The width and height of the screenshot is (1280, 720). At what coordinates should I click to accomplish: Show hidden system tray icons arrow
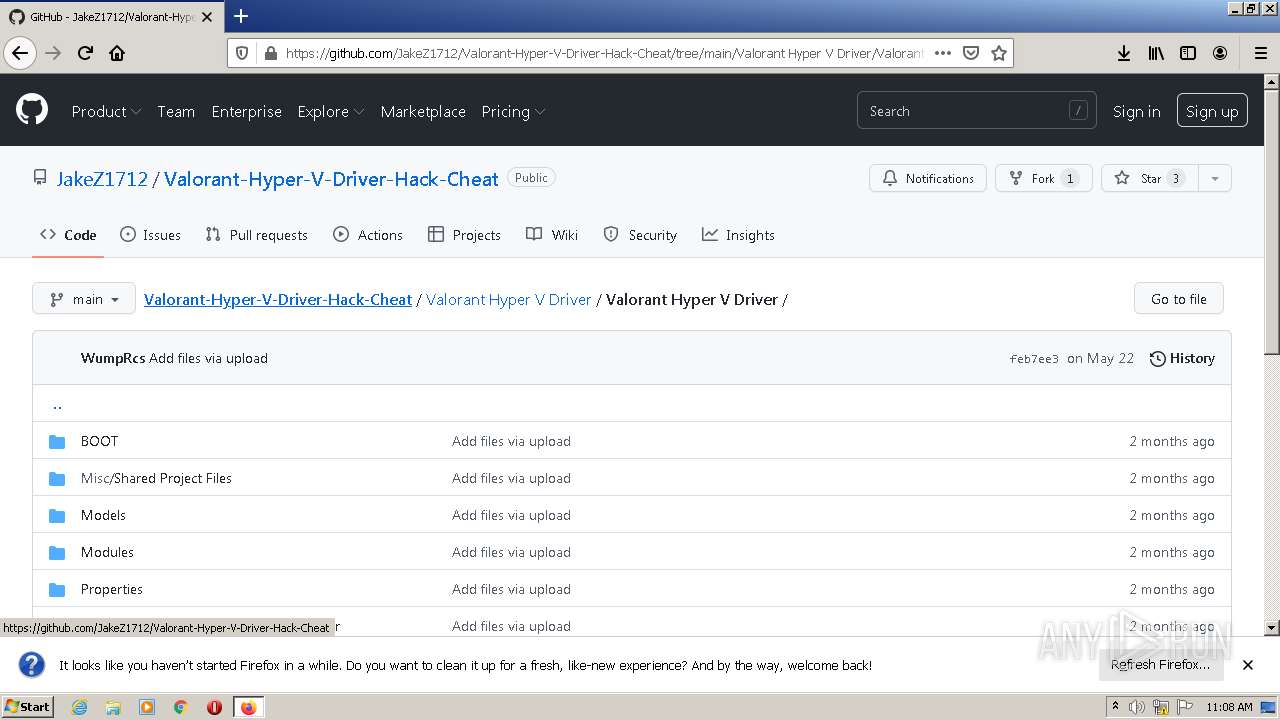click(1115, 706)
